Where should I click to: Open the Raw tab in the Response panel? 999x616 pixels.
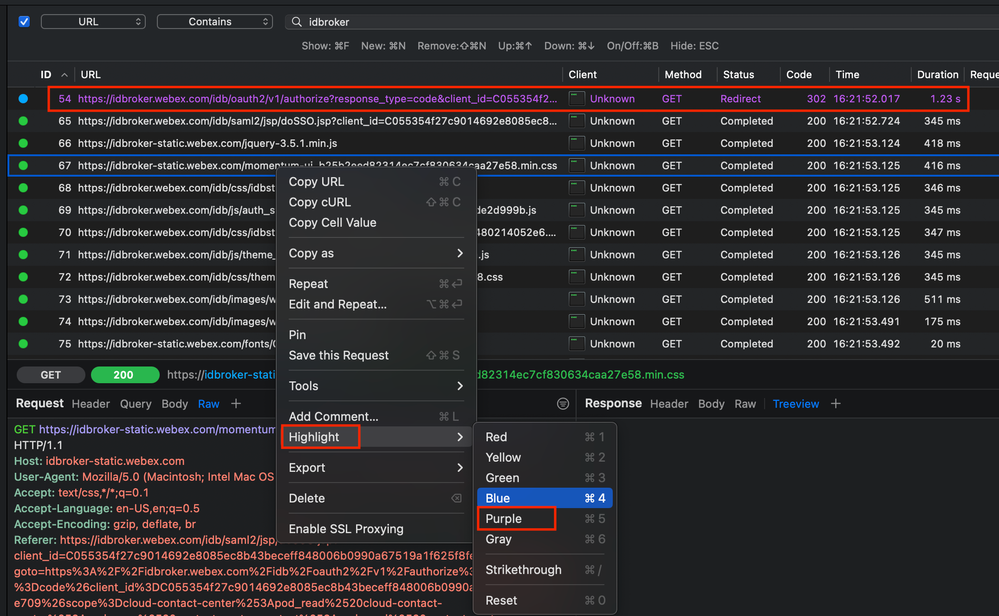[745, 404]
